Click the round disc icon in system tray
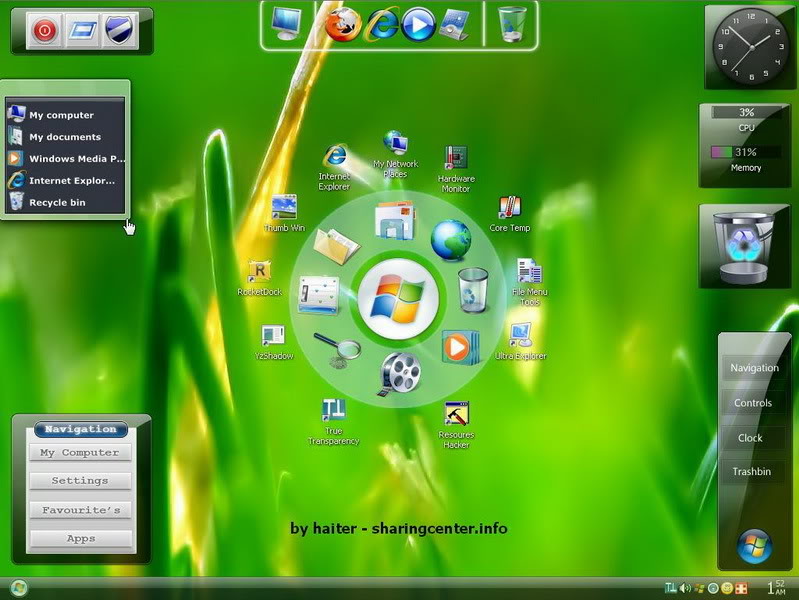 713,588
